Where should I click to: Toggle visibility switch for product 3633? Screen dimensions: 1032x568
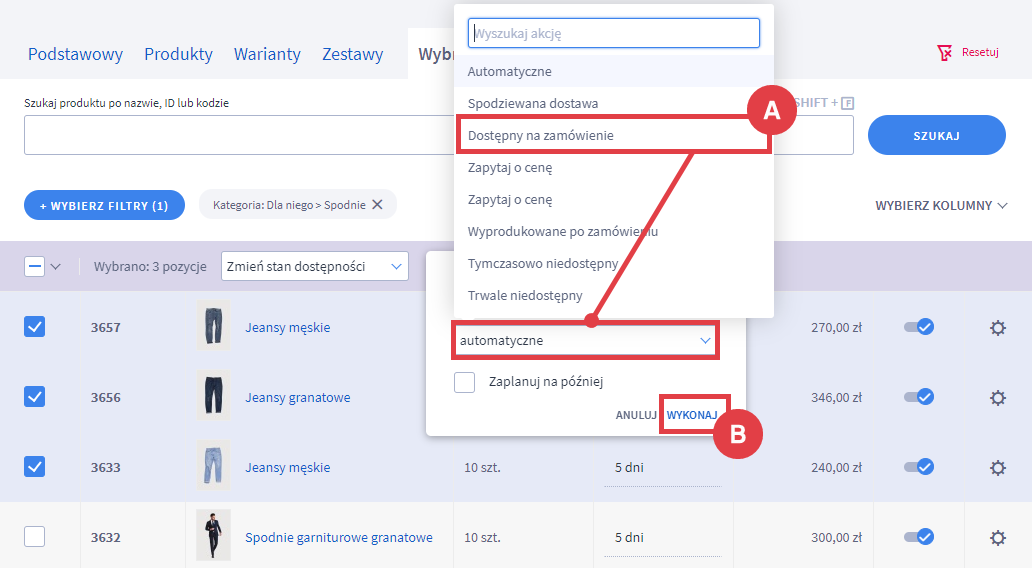(919, 467)
